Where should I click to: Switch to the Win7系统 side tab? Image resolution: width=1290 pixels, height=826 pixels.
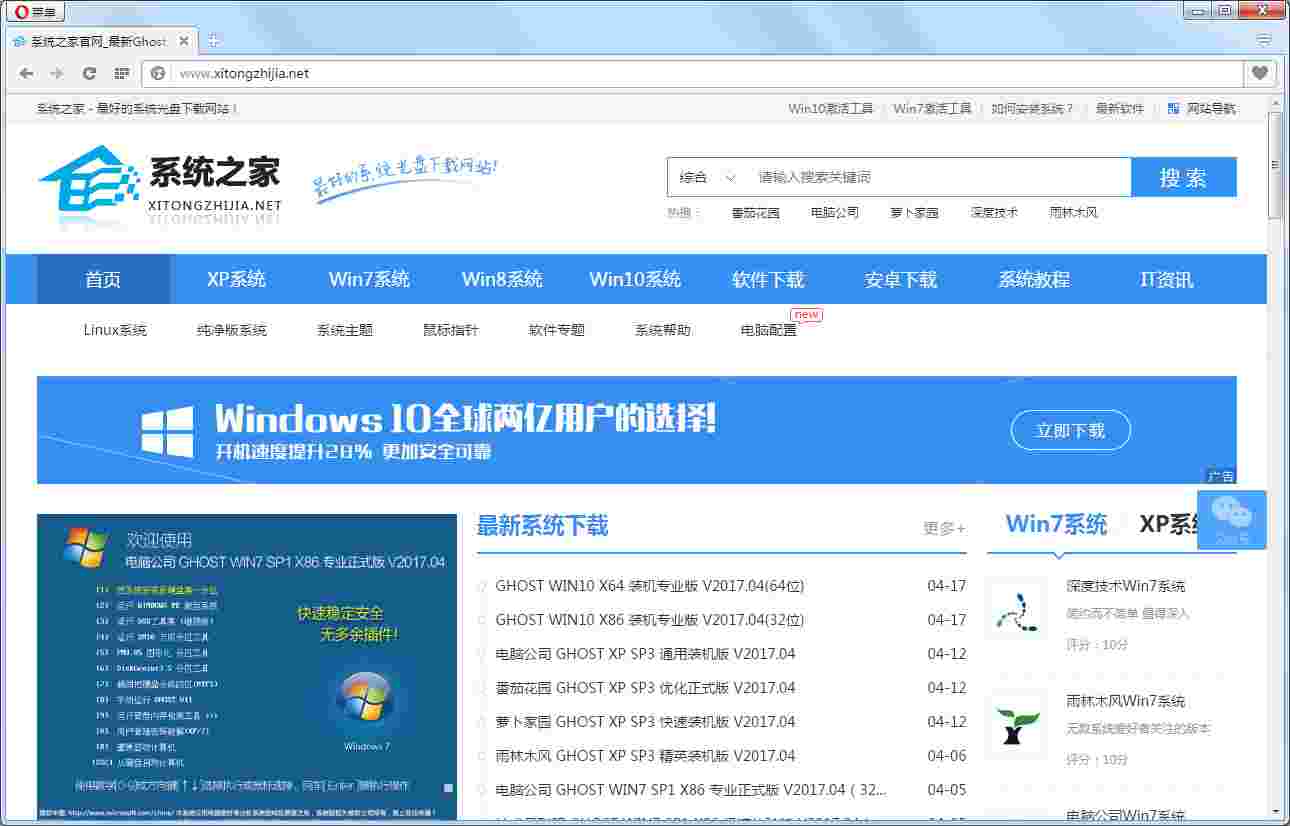click(x=1056, y=524)
